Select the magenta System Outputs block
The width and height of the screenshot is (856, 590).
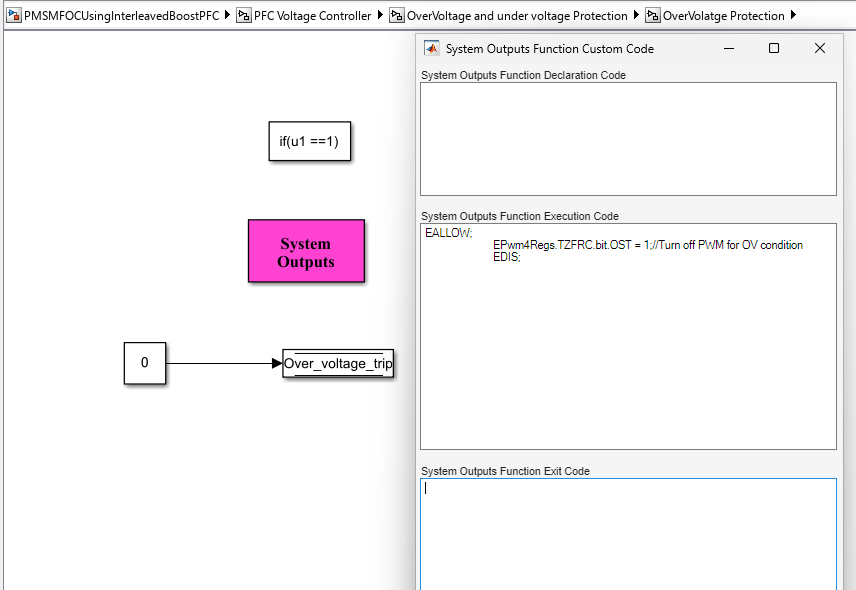[x=306, y=251]
